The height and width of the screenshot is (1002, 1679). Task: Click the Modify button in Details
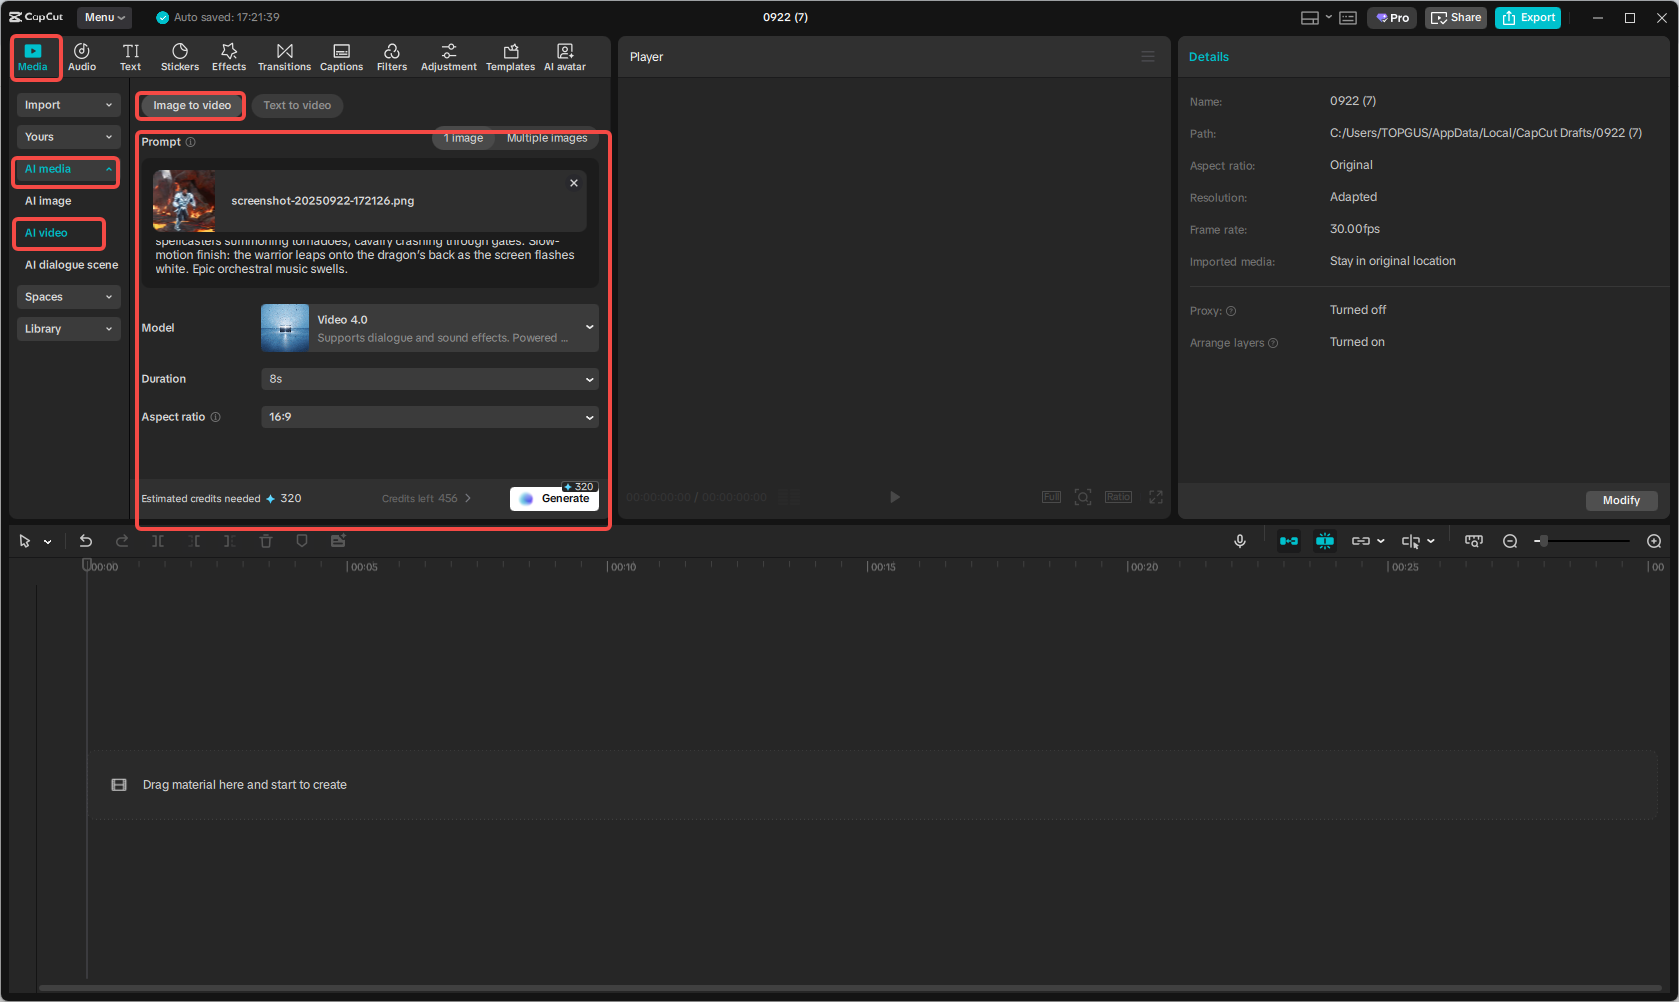pos(1621,500)
